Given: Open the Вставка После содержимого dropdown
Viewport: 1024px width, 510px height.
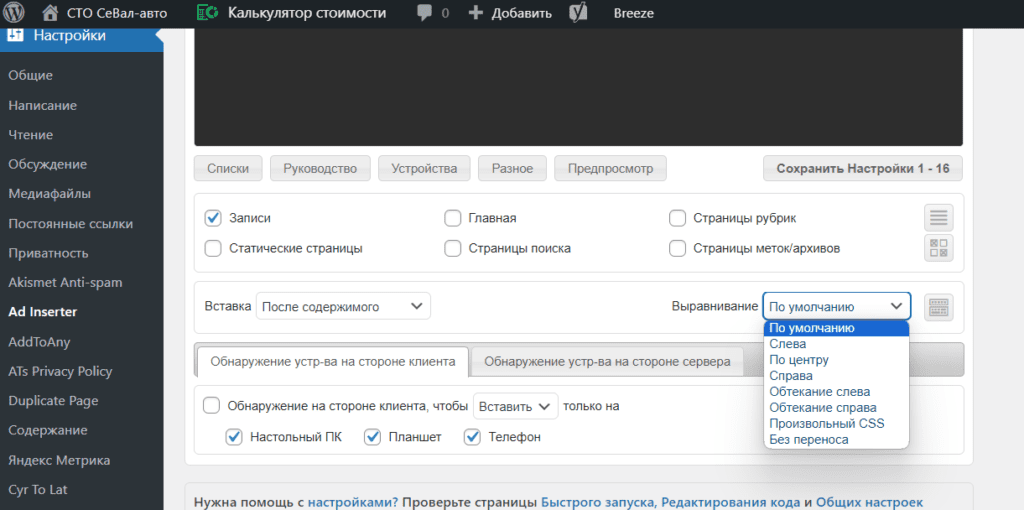Looking at the screenshot, I should coord(343,306).
